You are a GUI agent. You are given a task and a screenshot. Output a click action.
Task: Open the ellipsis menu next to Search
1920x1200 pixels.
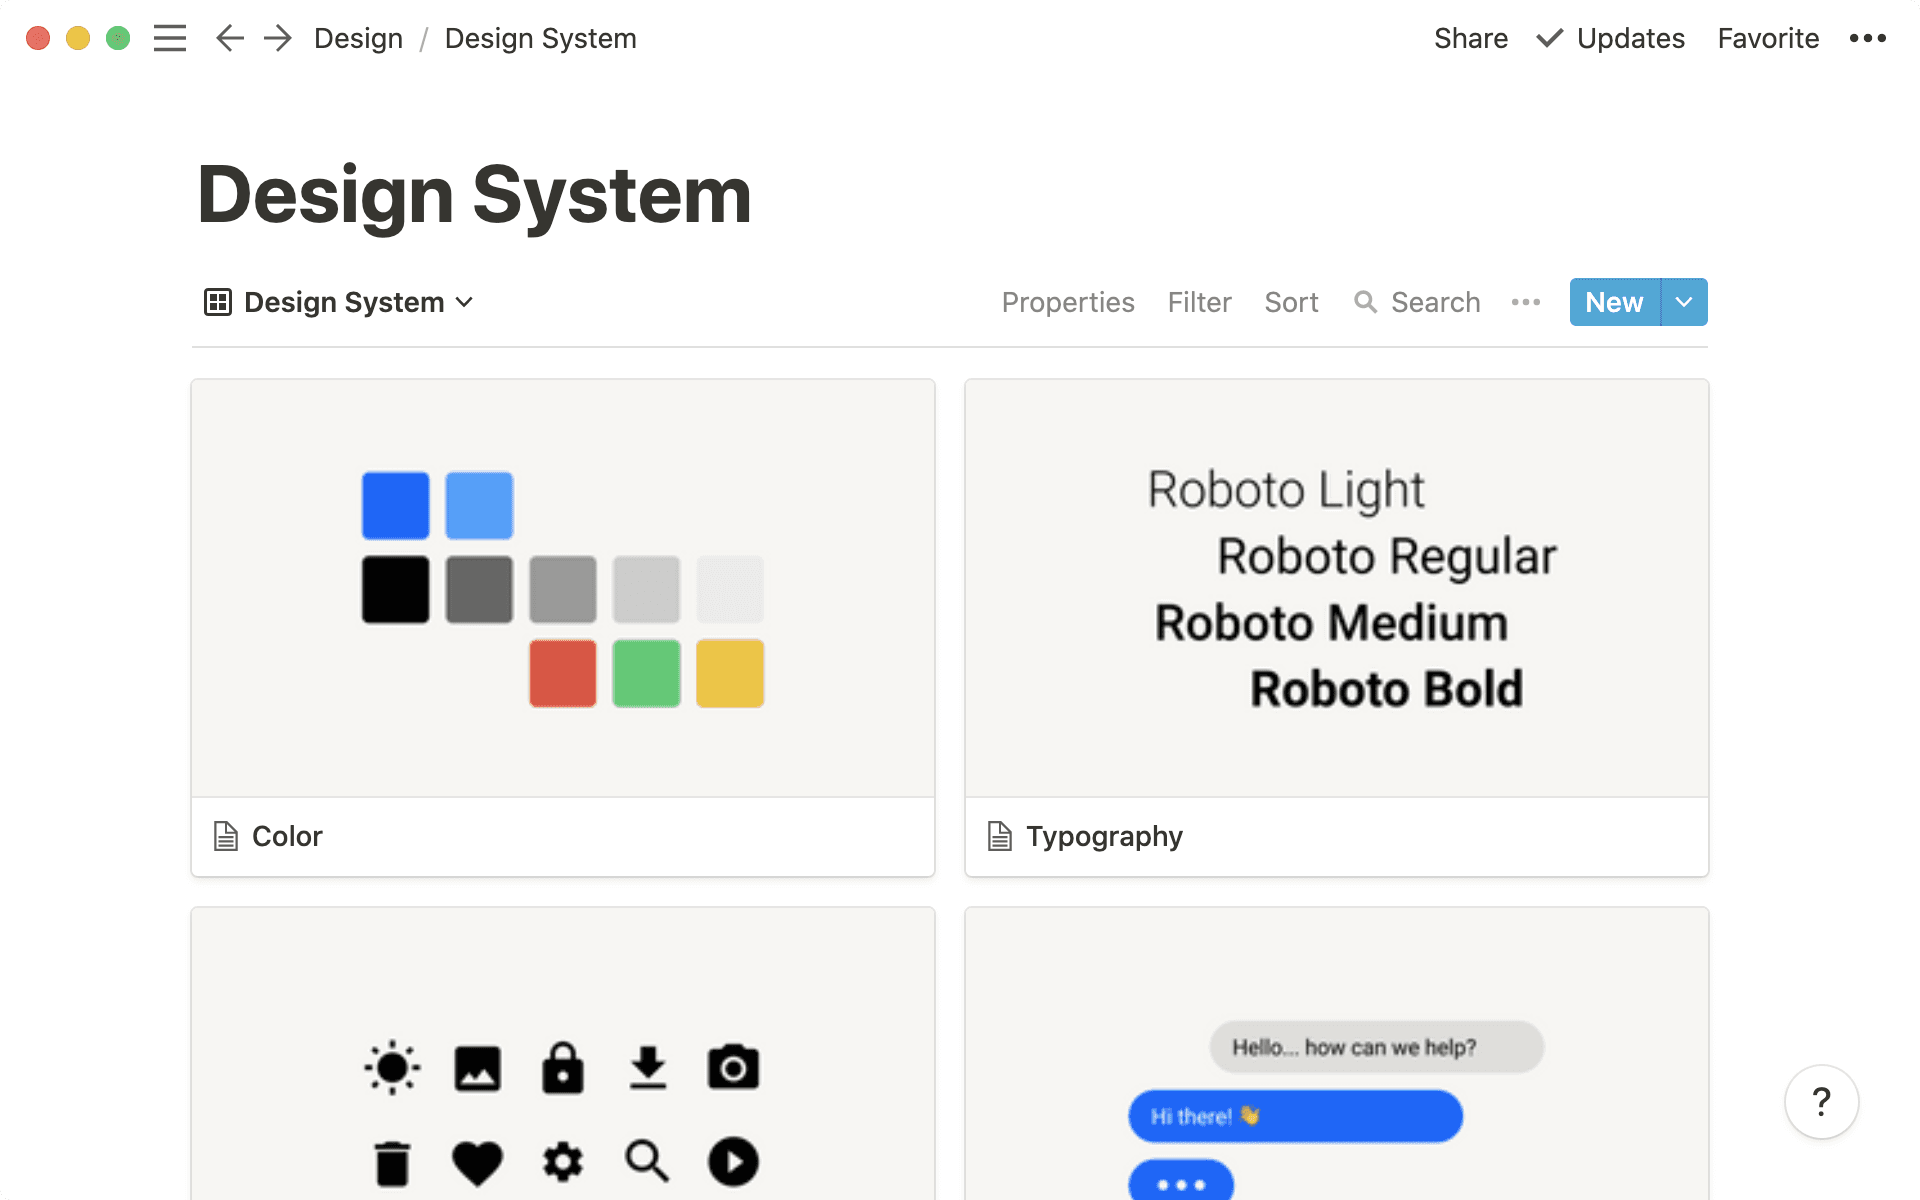1525,302
